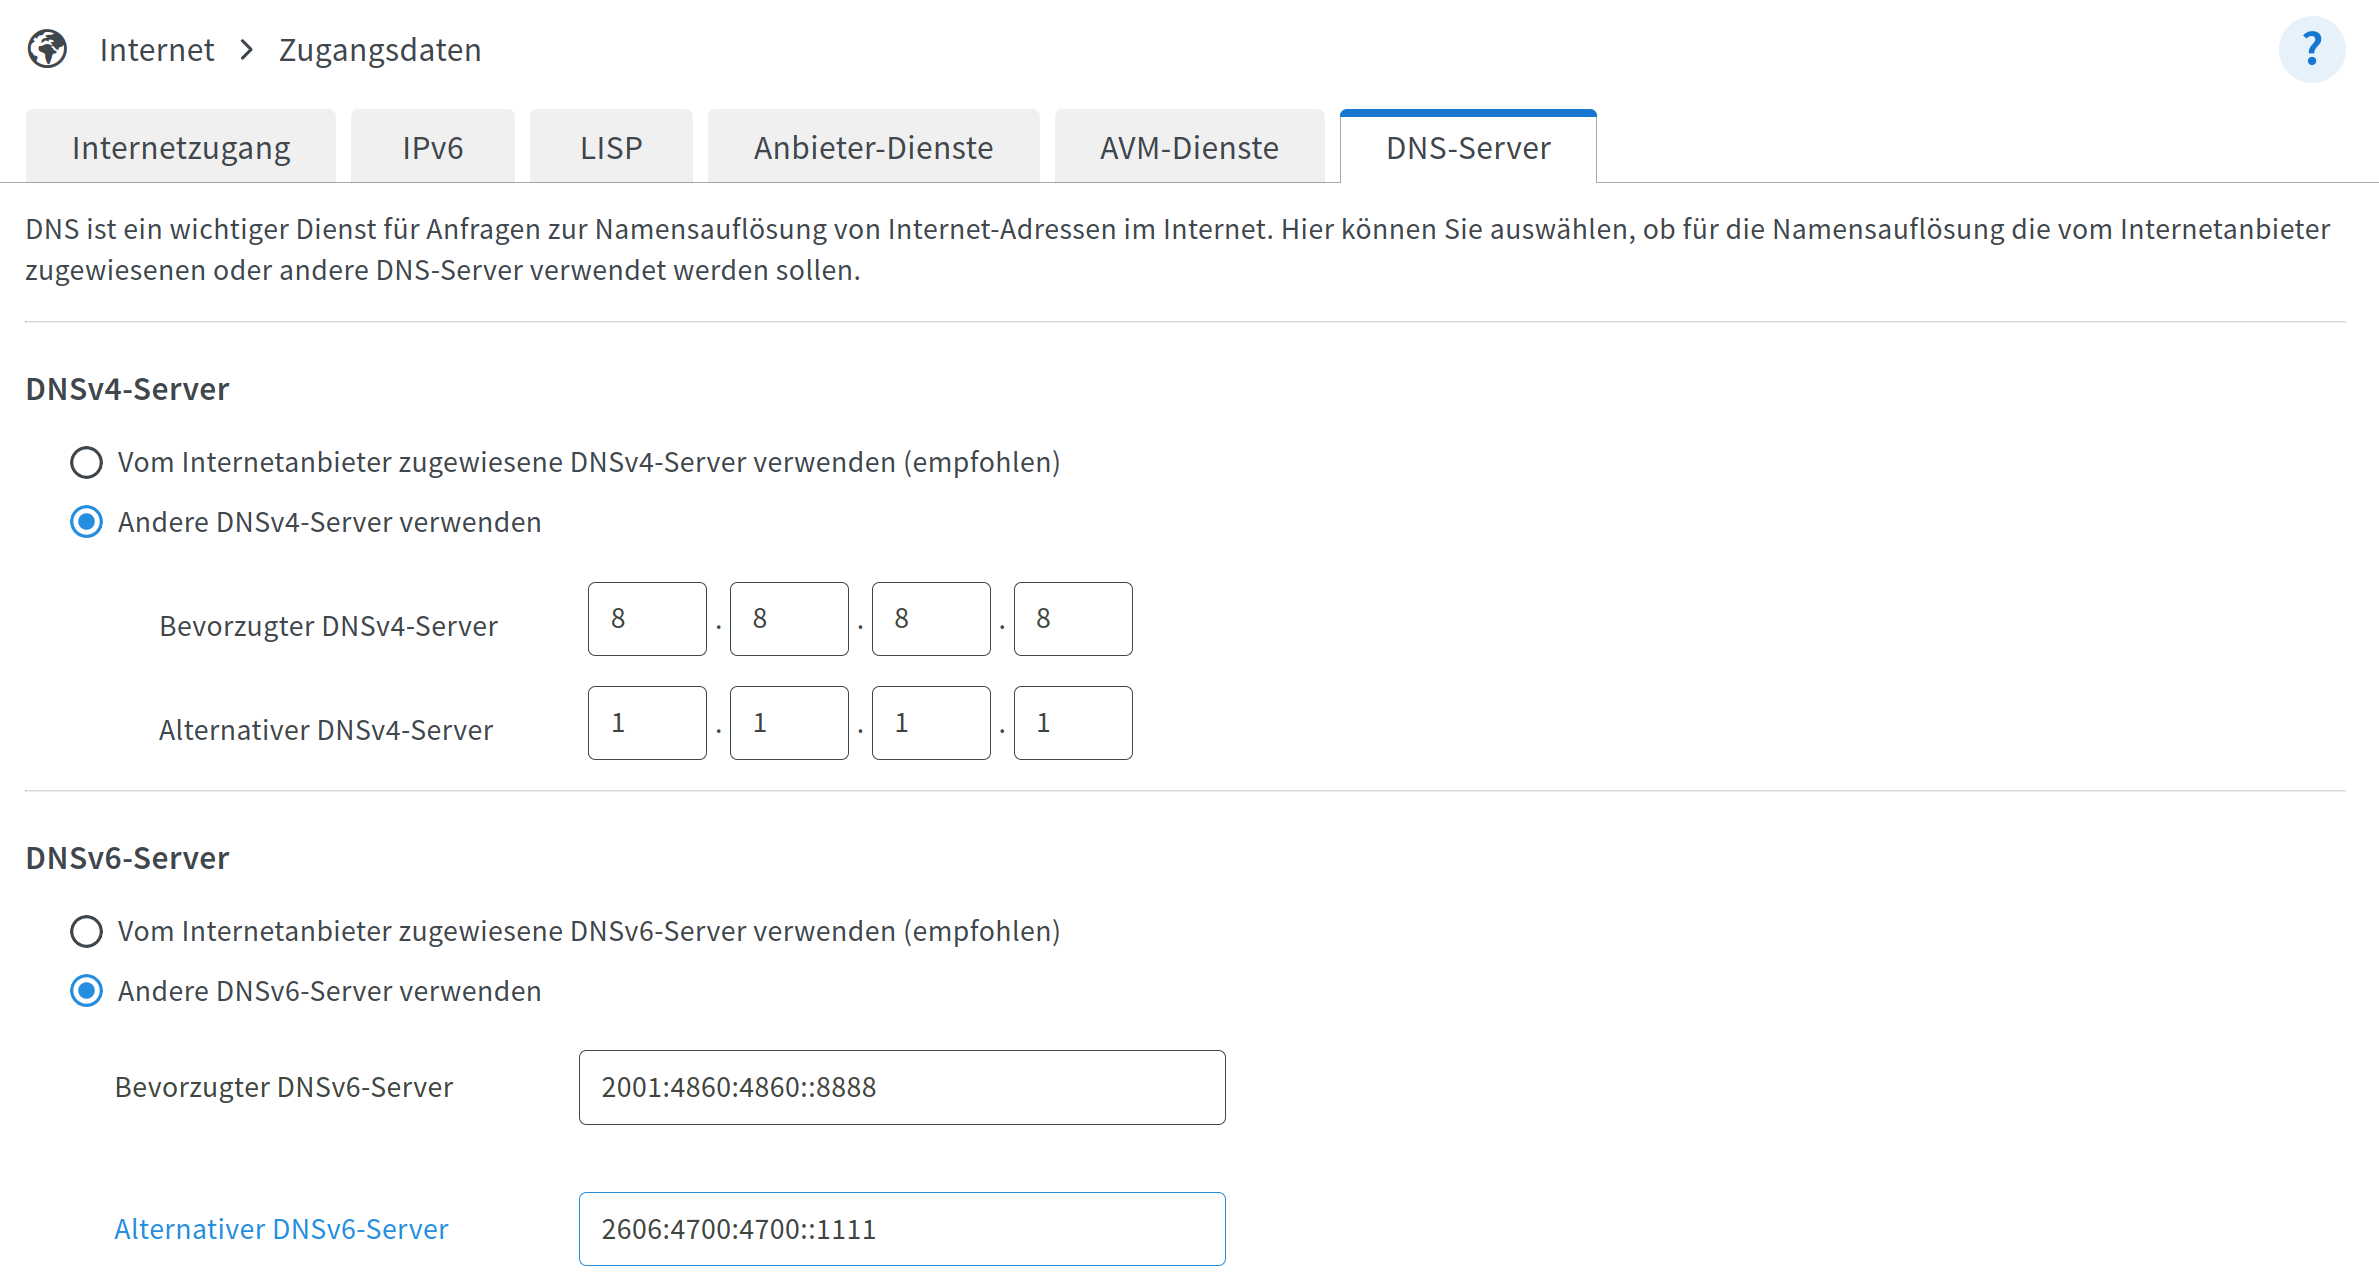Switch to the LISP tab
This screenshot has height=1285, width=2379.
point(611,148)
